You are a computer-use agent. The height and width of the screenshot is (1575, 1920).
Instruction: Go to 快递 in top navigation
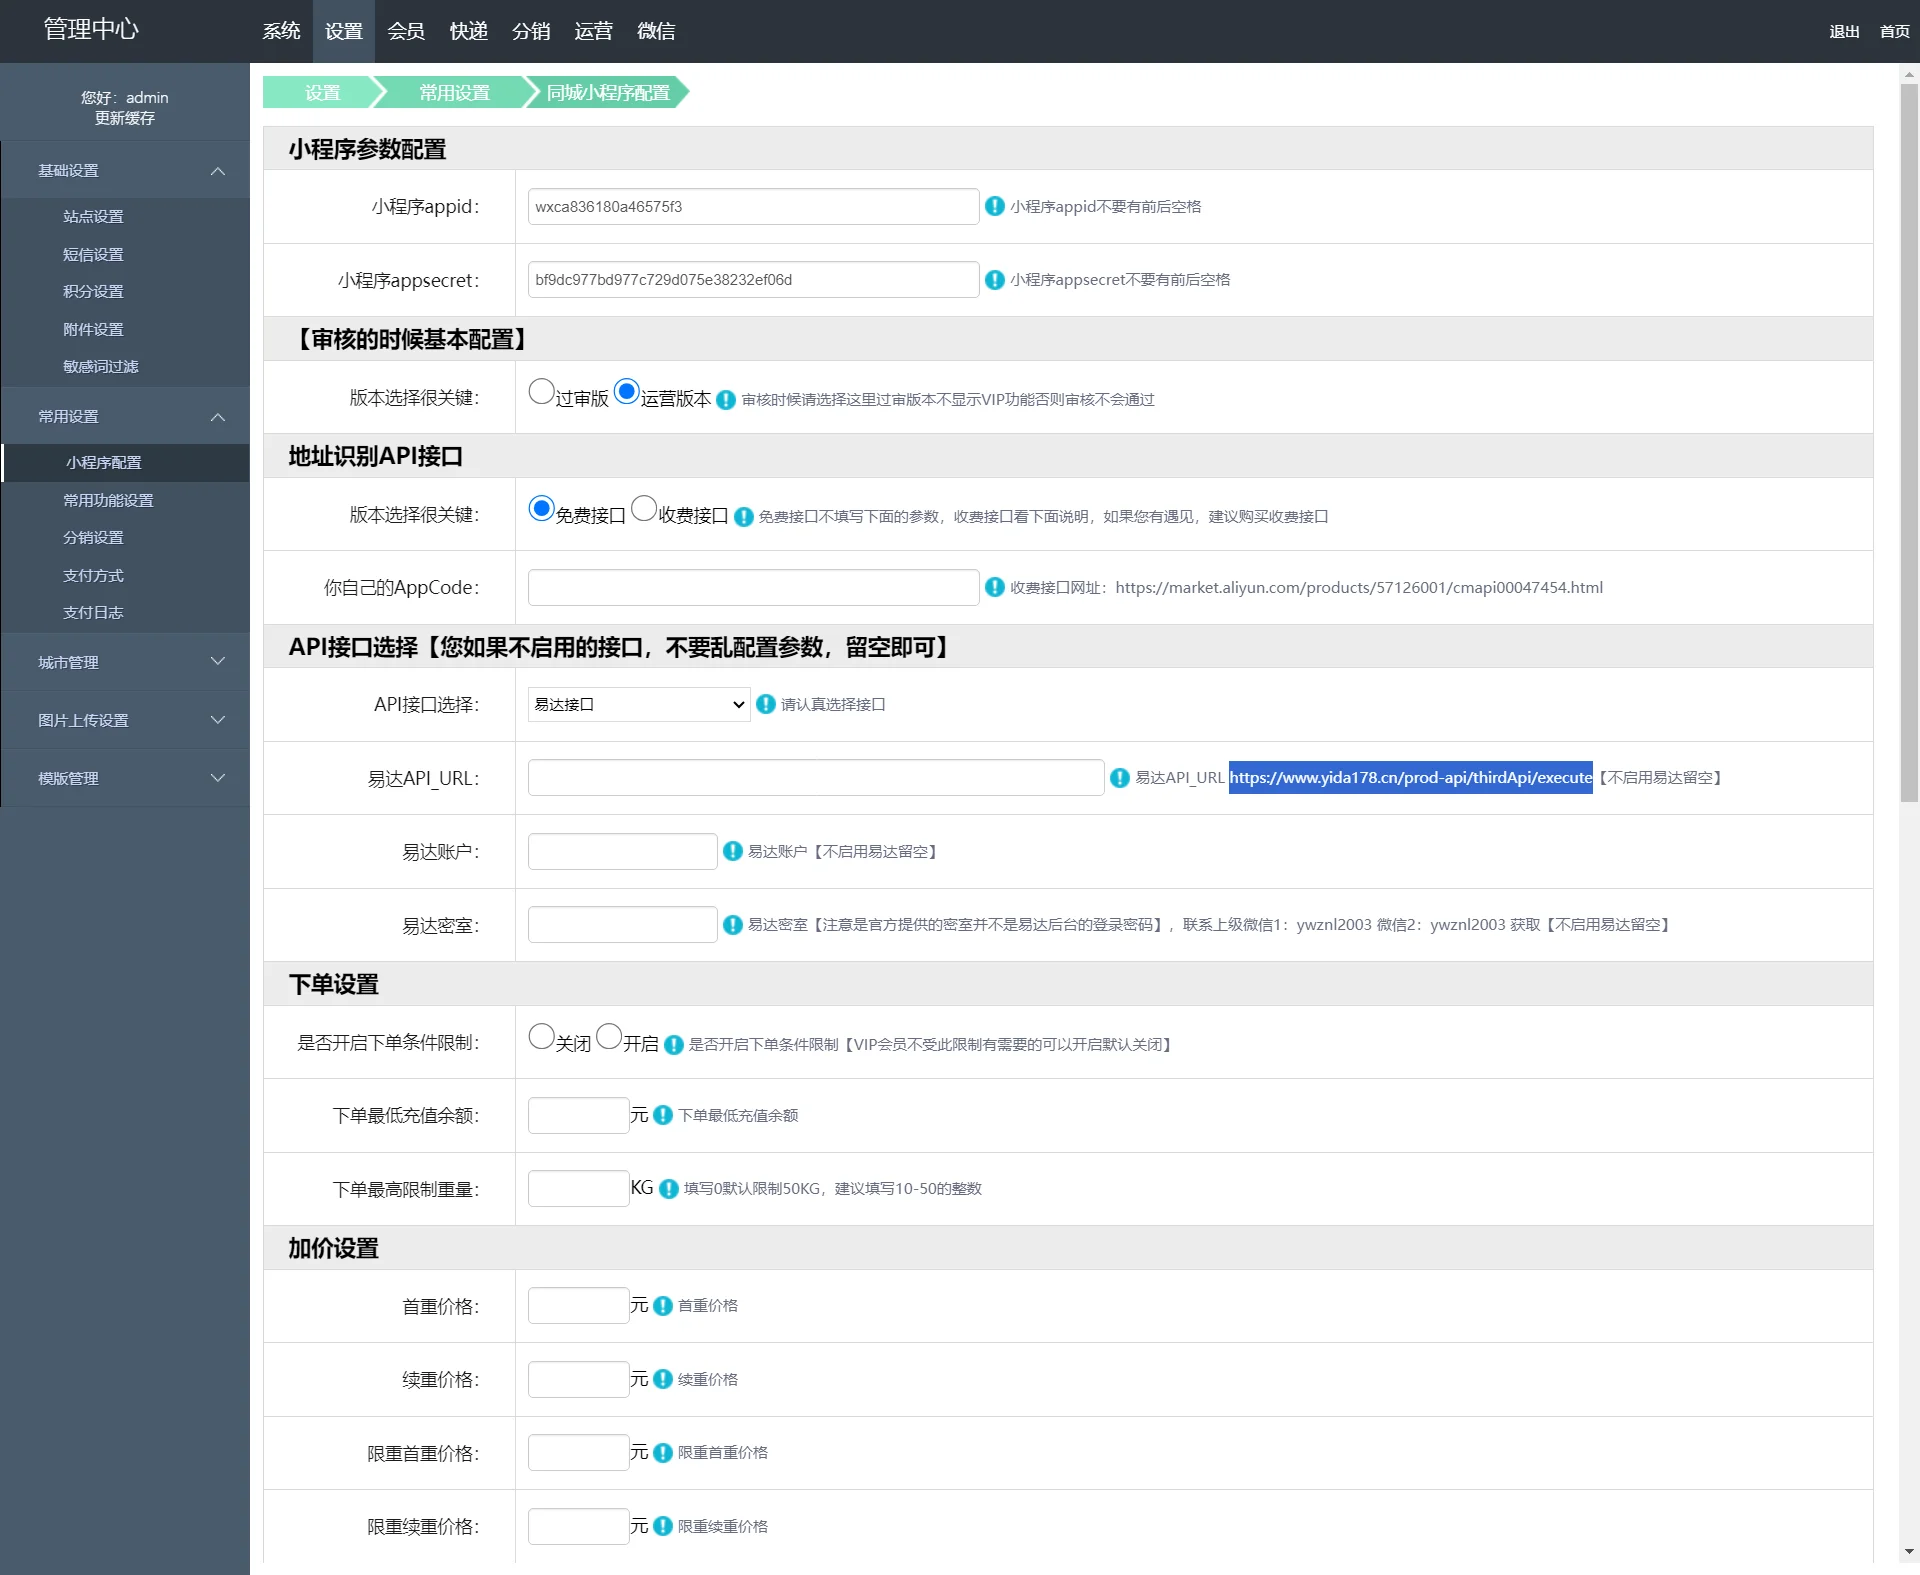[x=468, y=31]
